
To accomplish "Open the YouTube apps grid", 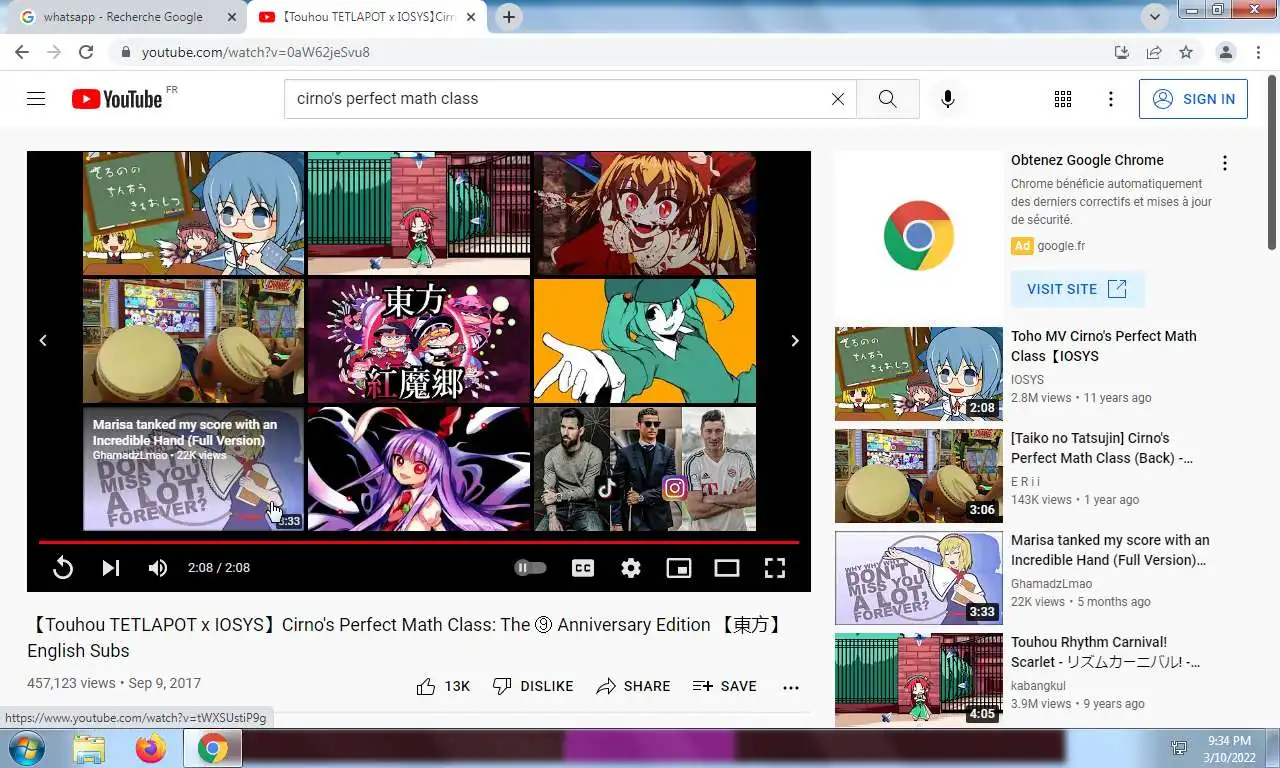I will coord(1063,99).
